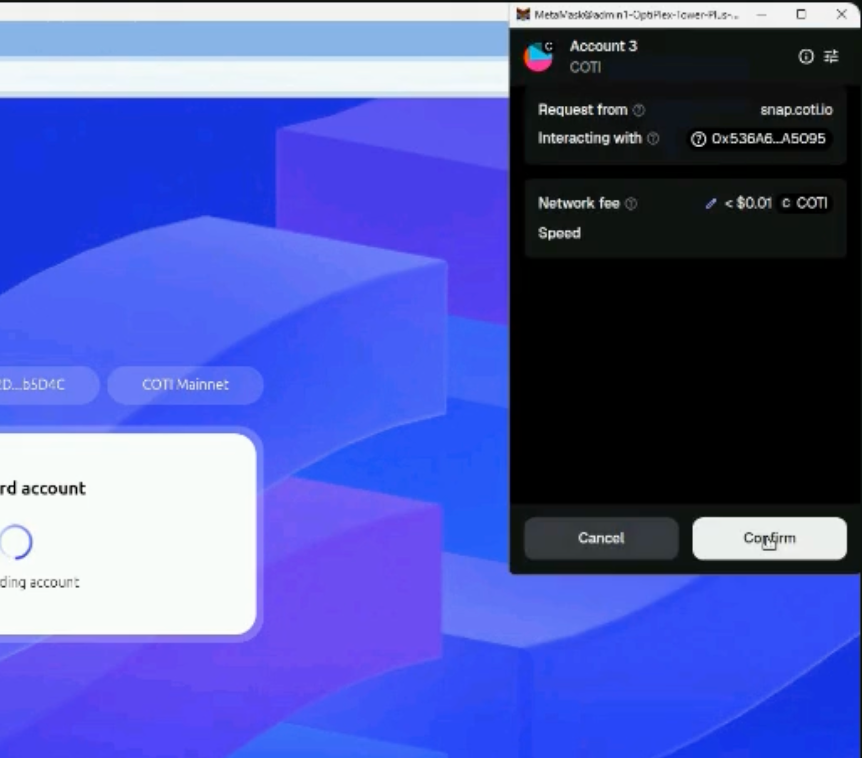The width and height of the screenshot is (862, 758).
Task: Cancel the MetaMask transaction request
Action: [x=601, y=538]
